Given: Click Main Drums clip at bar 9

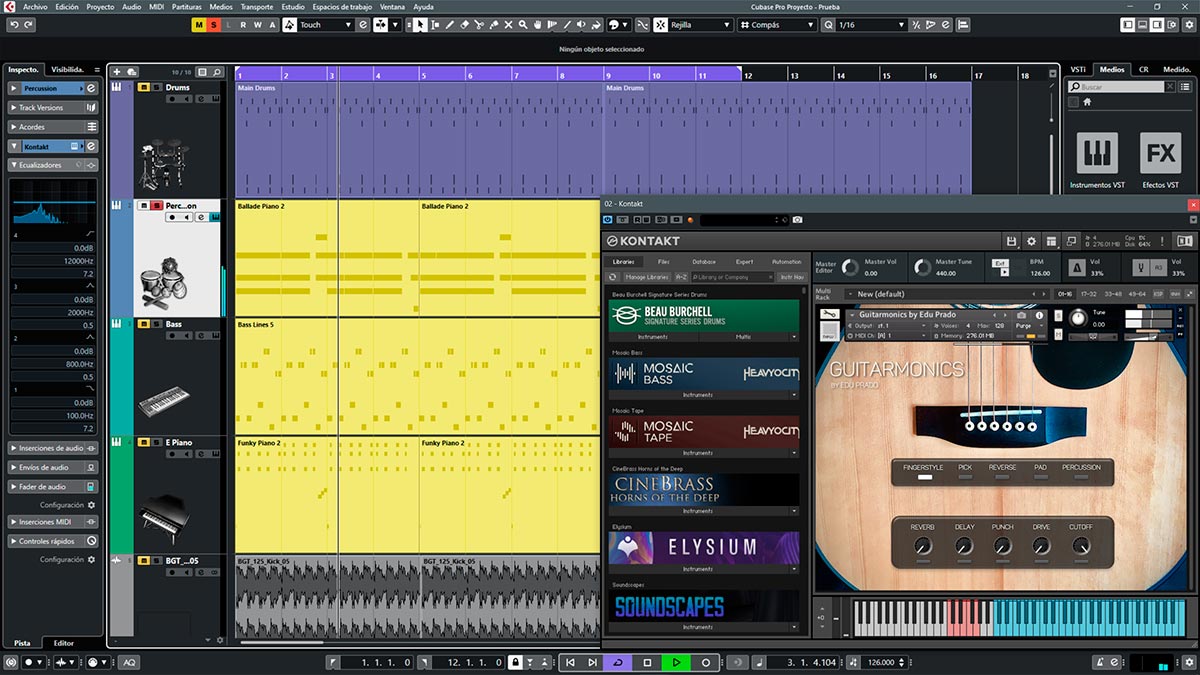Looking at the screenshot, I should coord(787,138).
